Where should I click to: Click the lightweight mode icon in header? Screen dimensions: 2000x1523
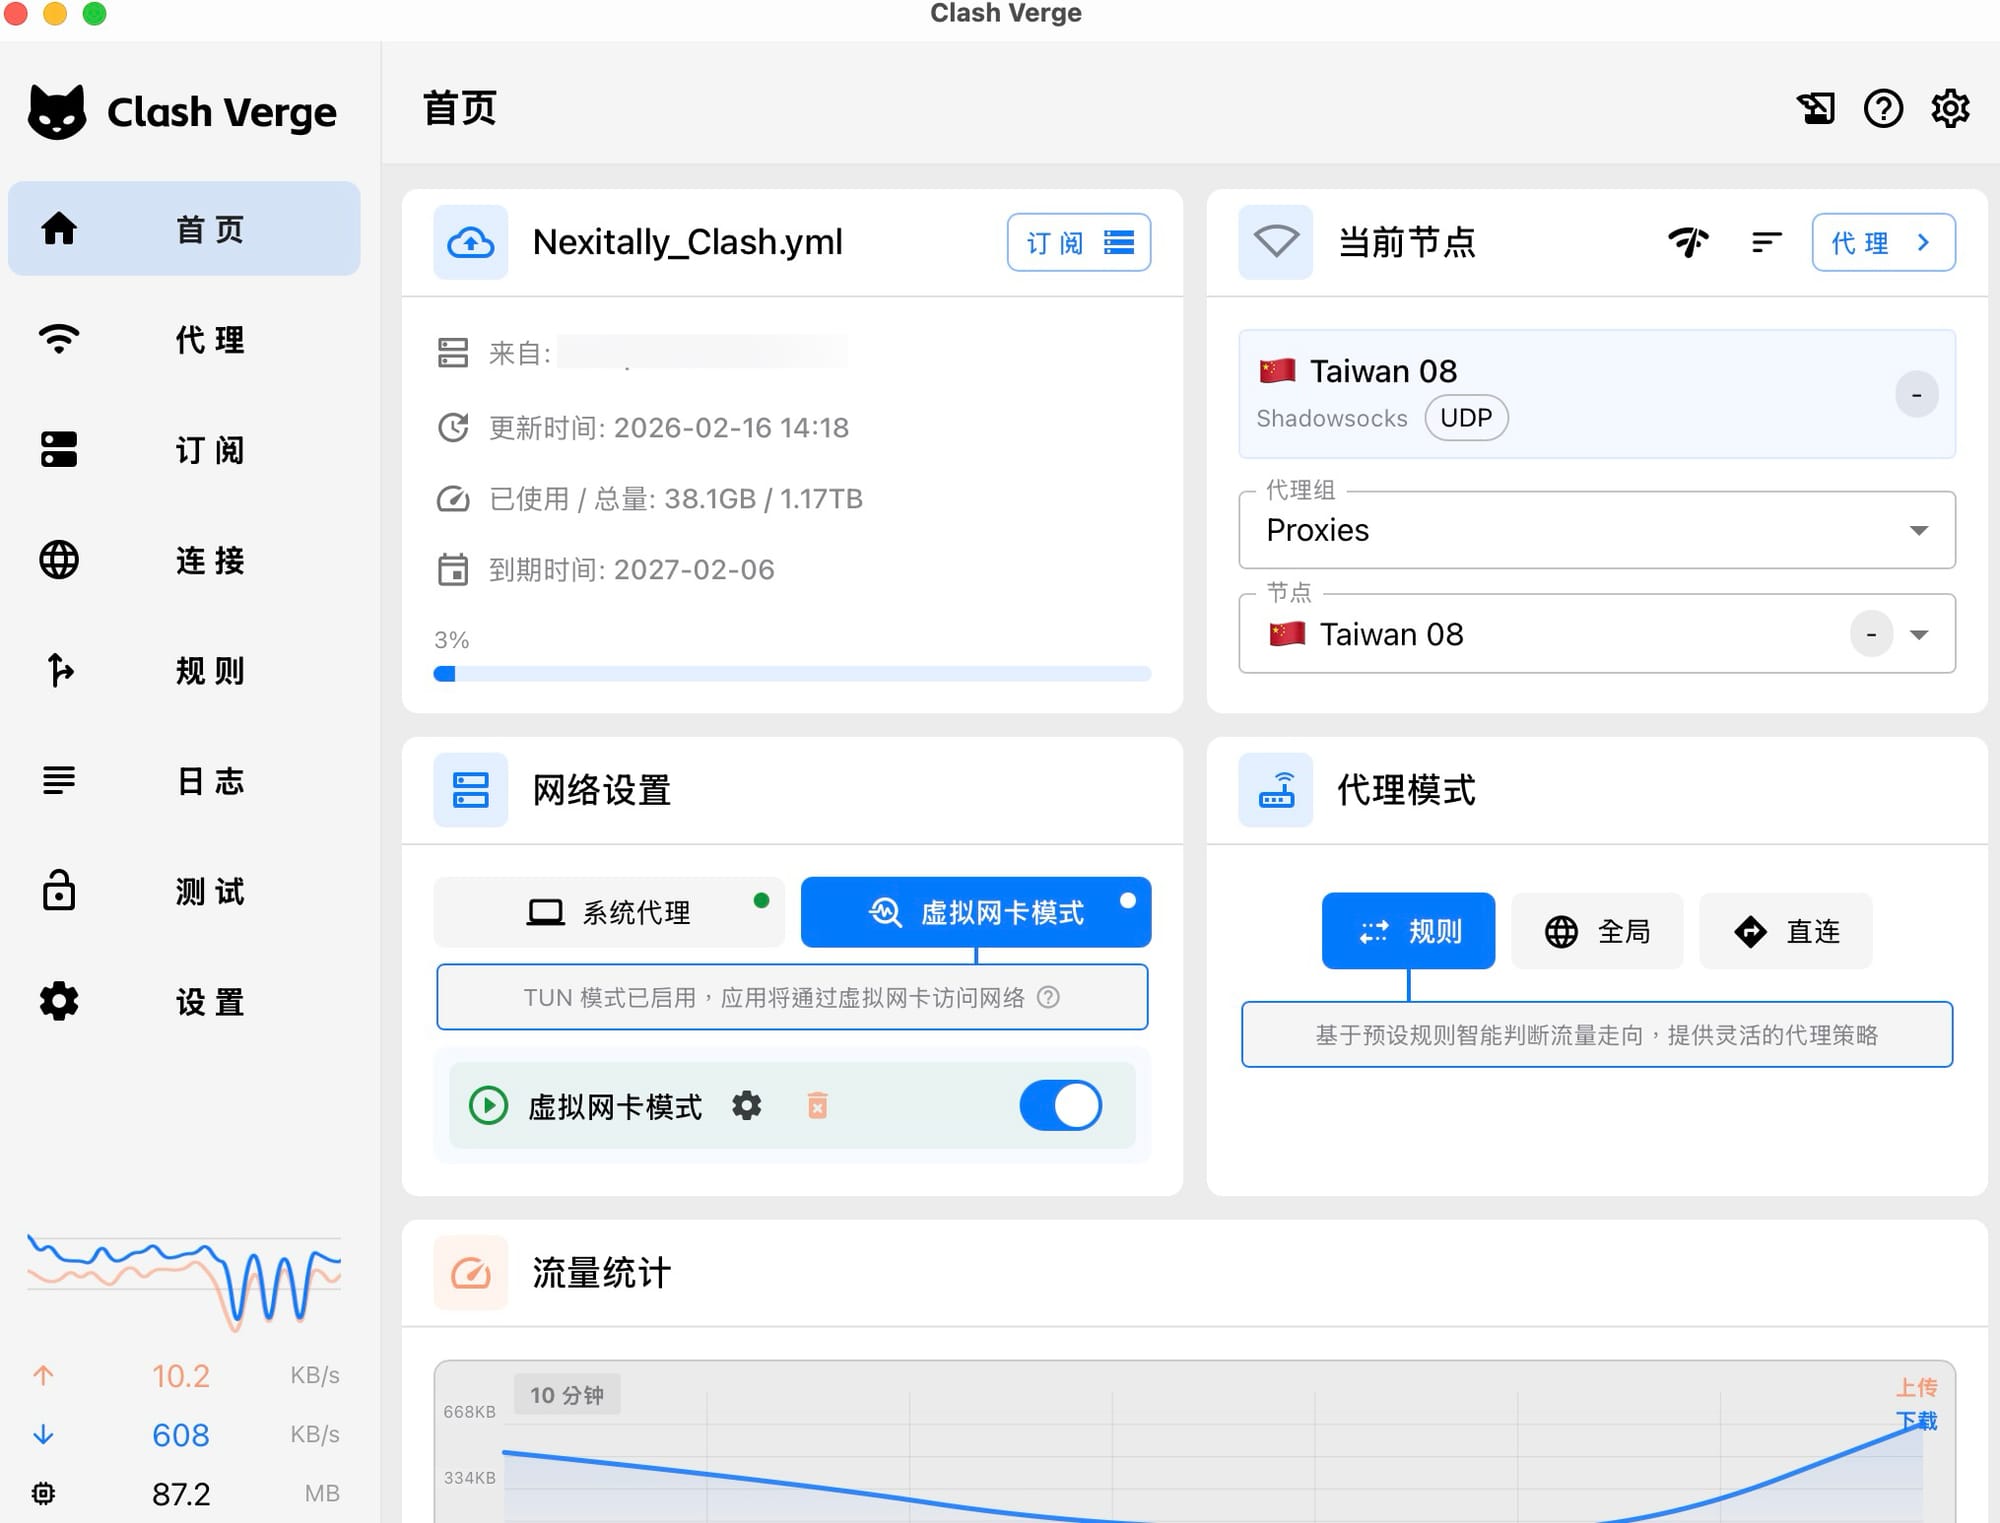[1815, 108]
